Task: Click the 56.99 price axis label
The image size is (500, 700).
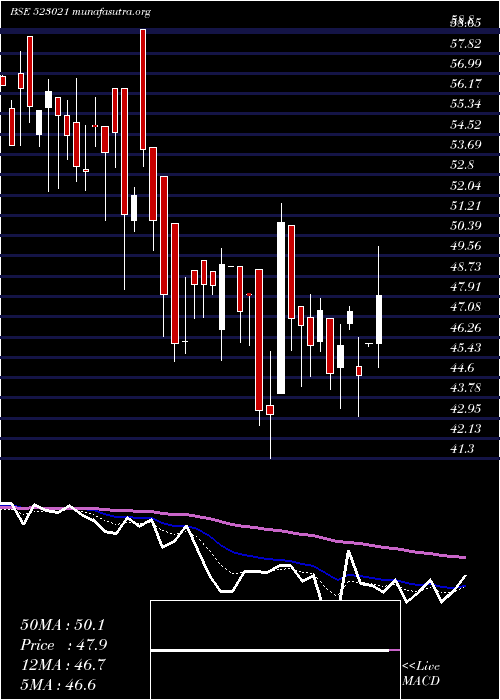Action: [x=466, y=63]
